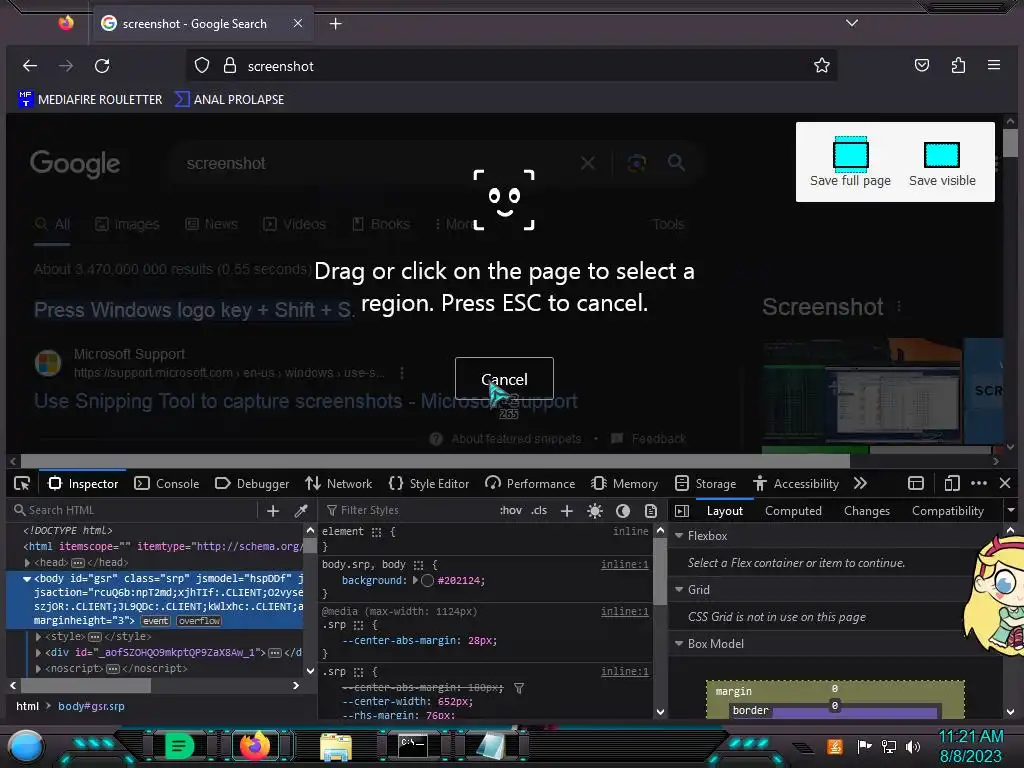
Task: Expand the head element node
Action: click(27, 562)
